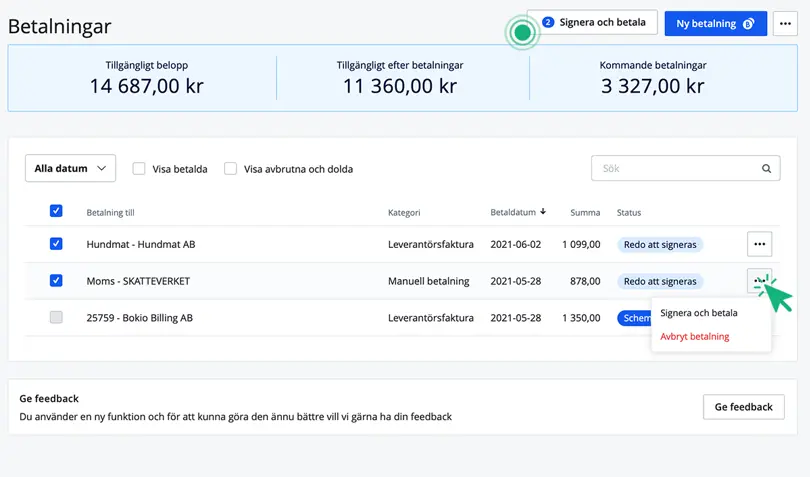Toggle the select-all payments checkbox

pyautogui.click(x=56, y=211)
